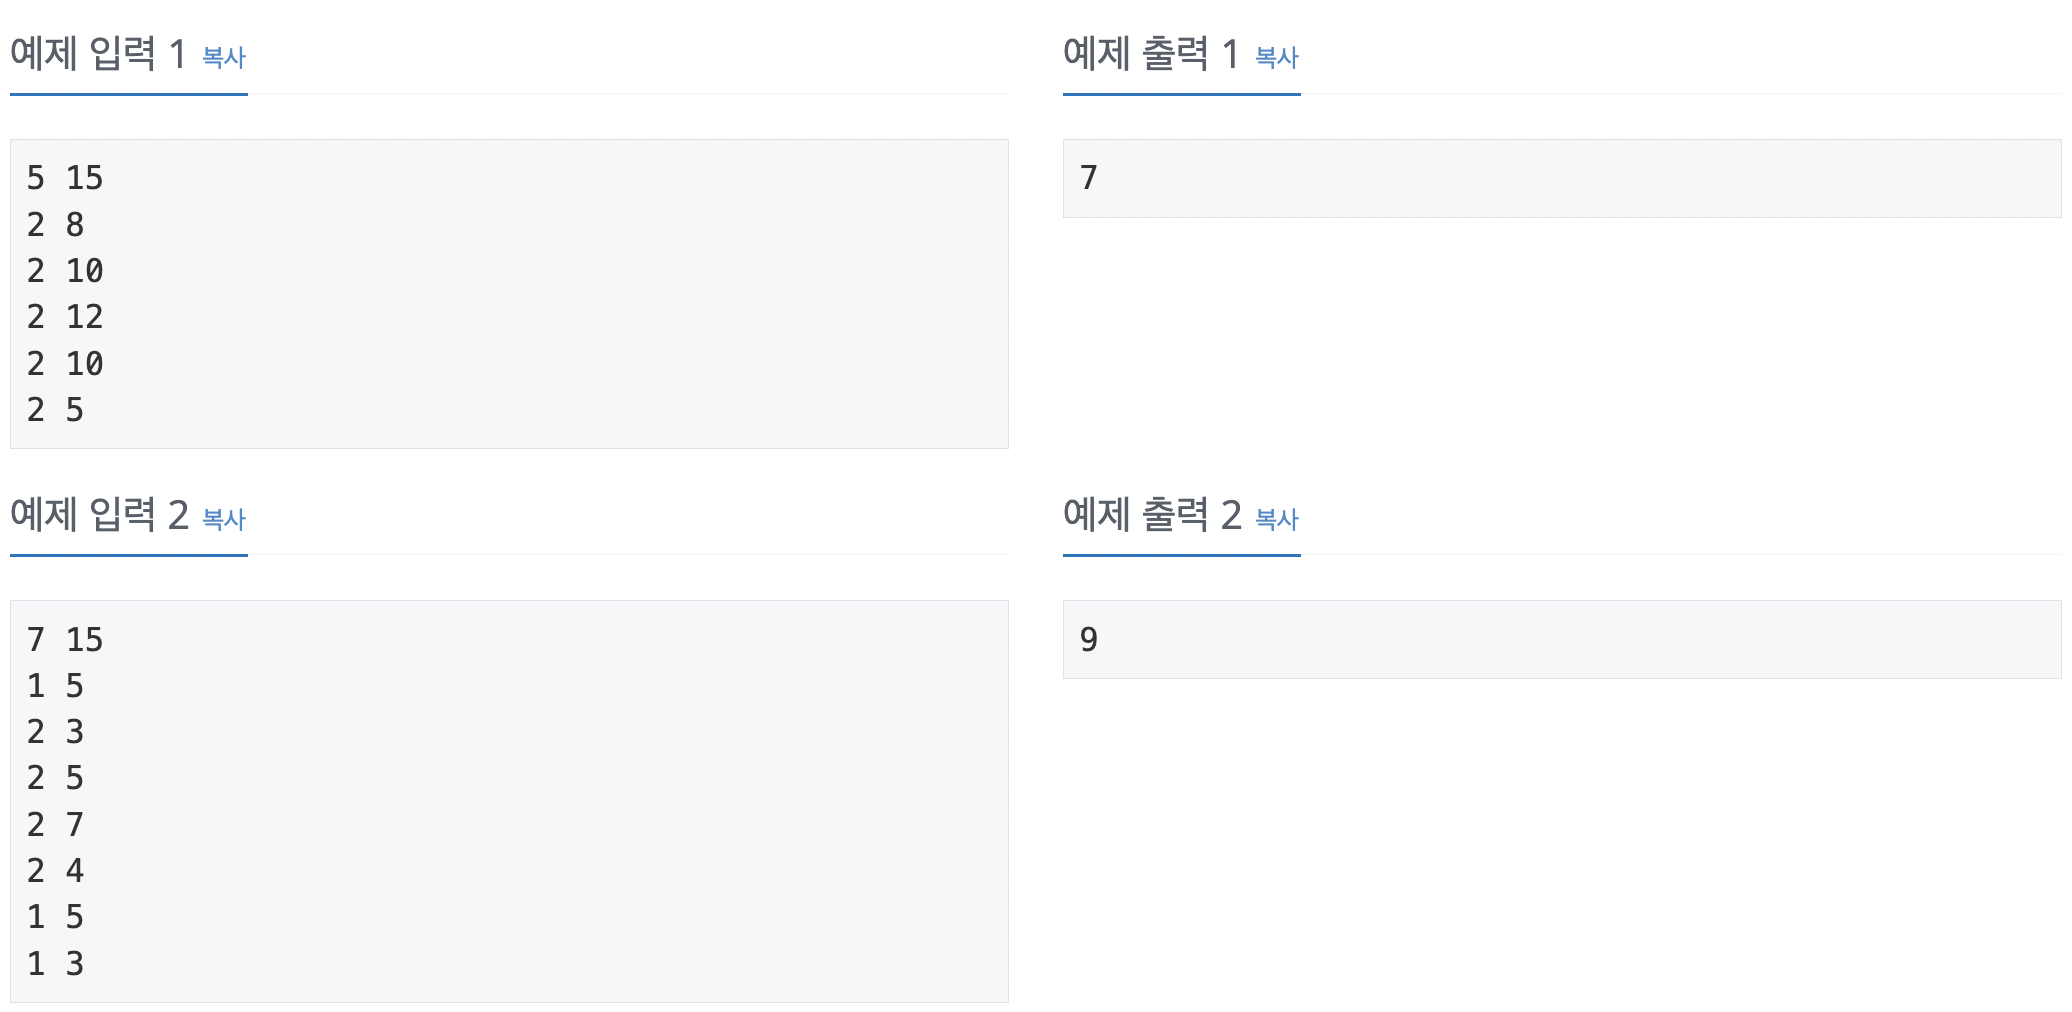Copy example output 2 via 복사 link

(1277, 519)
